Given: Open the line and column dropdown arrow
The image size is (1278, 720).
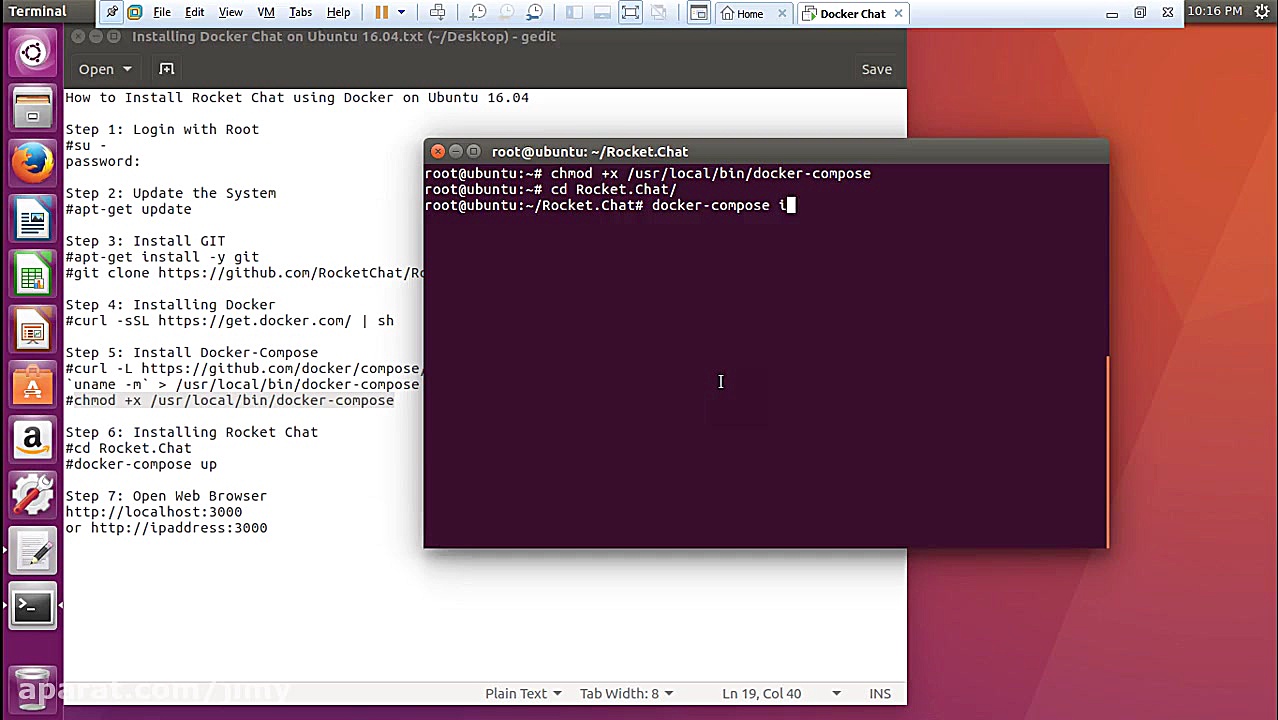Looking at the screenshot, I should [836, 693].
